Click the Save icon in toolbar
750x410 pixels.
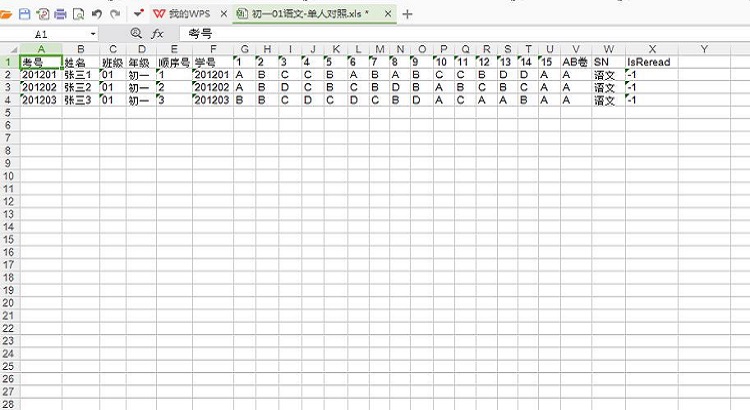pos(25,14)
